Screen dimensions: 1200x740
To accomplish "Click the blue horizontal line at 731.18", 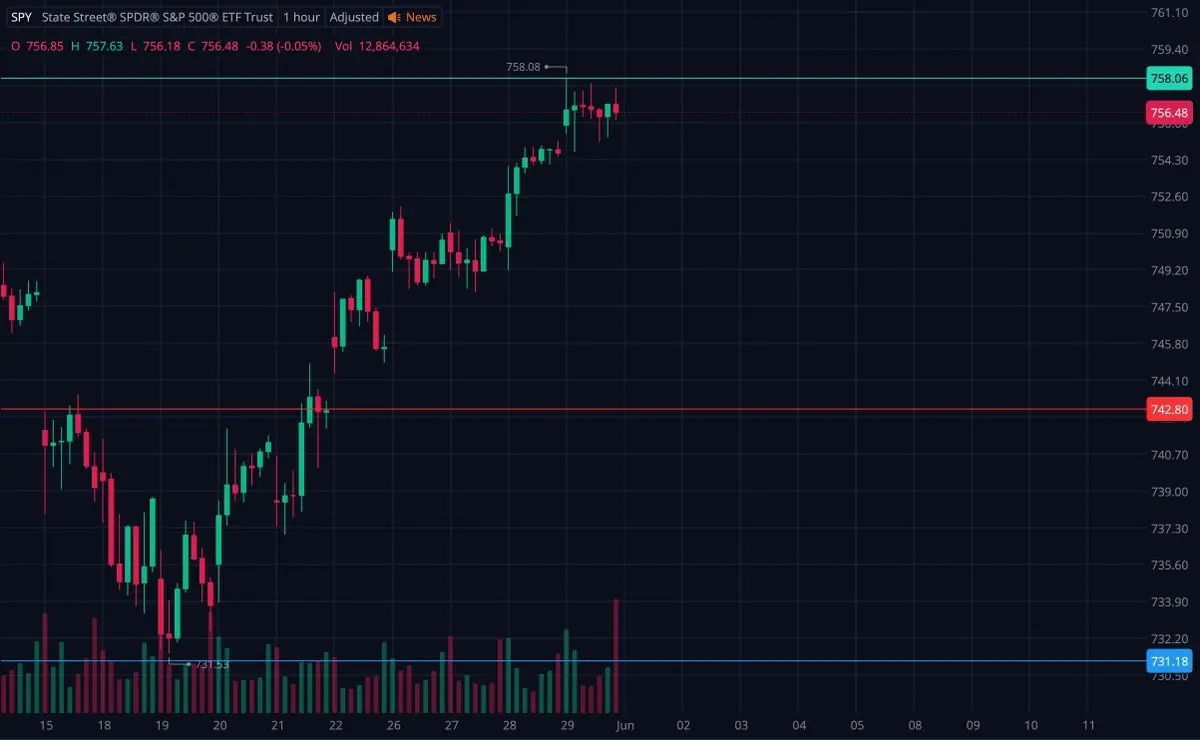I will click(x=572, y=661).
